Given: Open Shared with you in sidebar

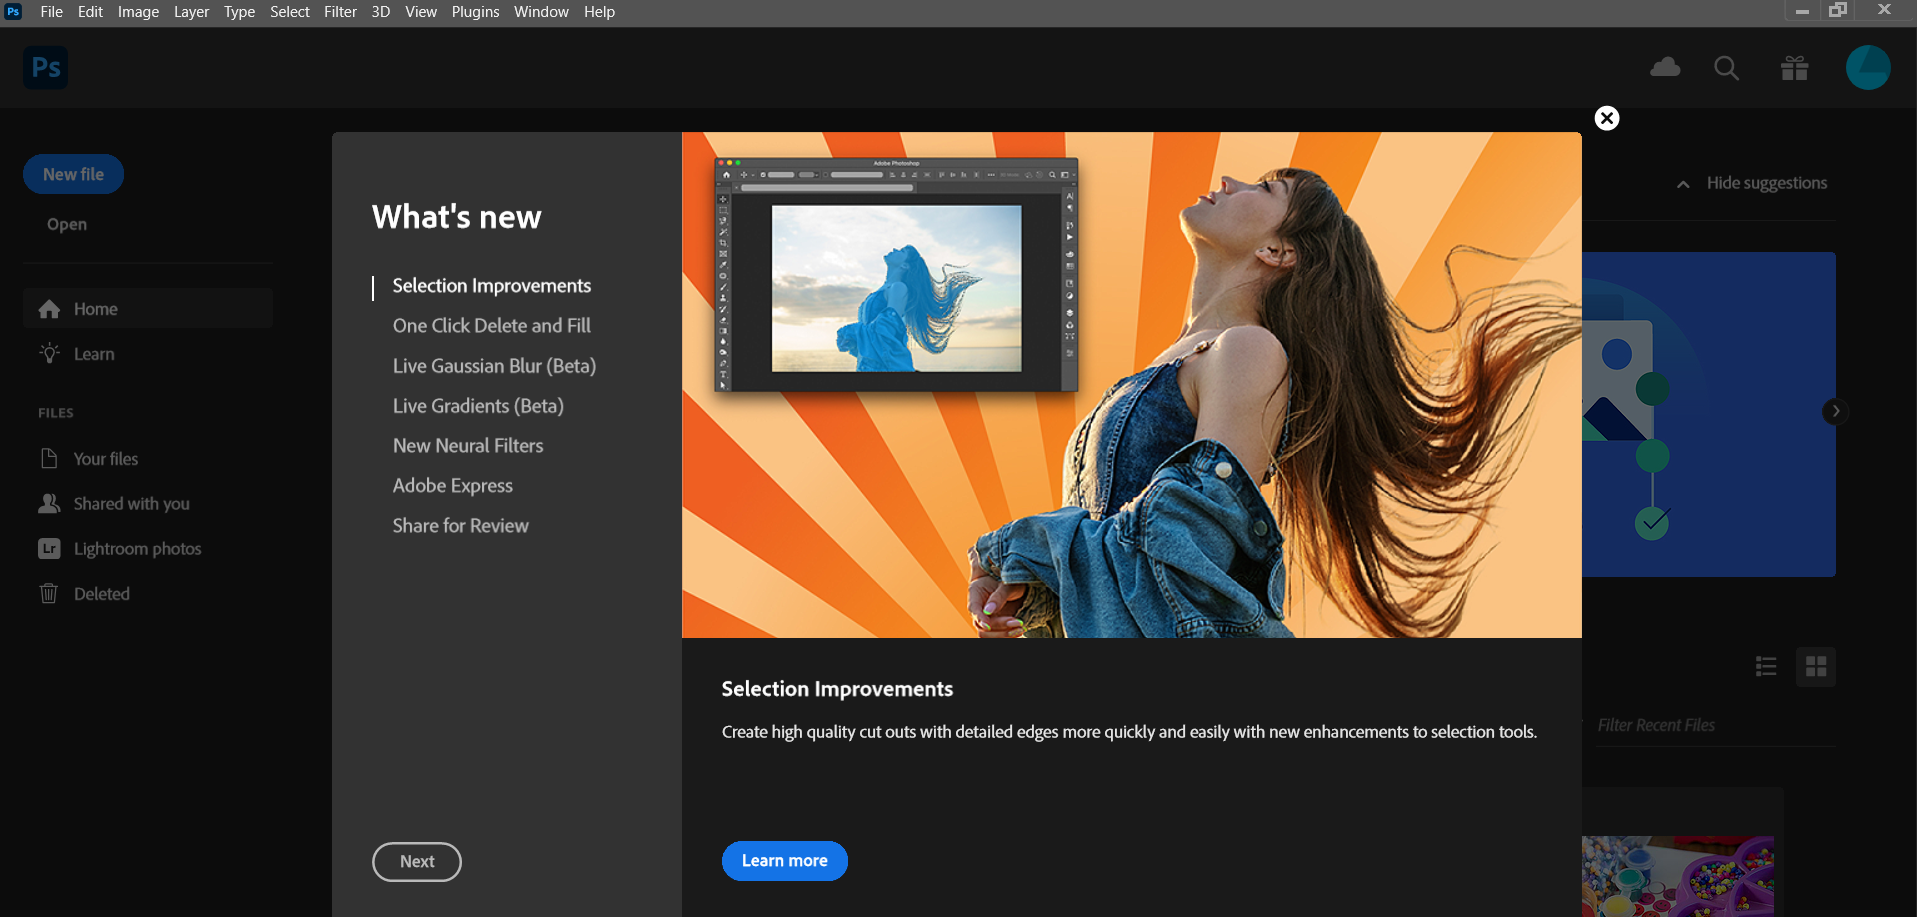Looking at the screenshot, I should pos(148,504).
